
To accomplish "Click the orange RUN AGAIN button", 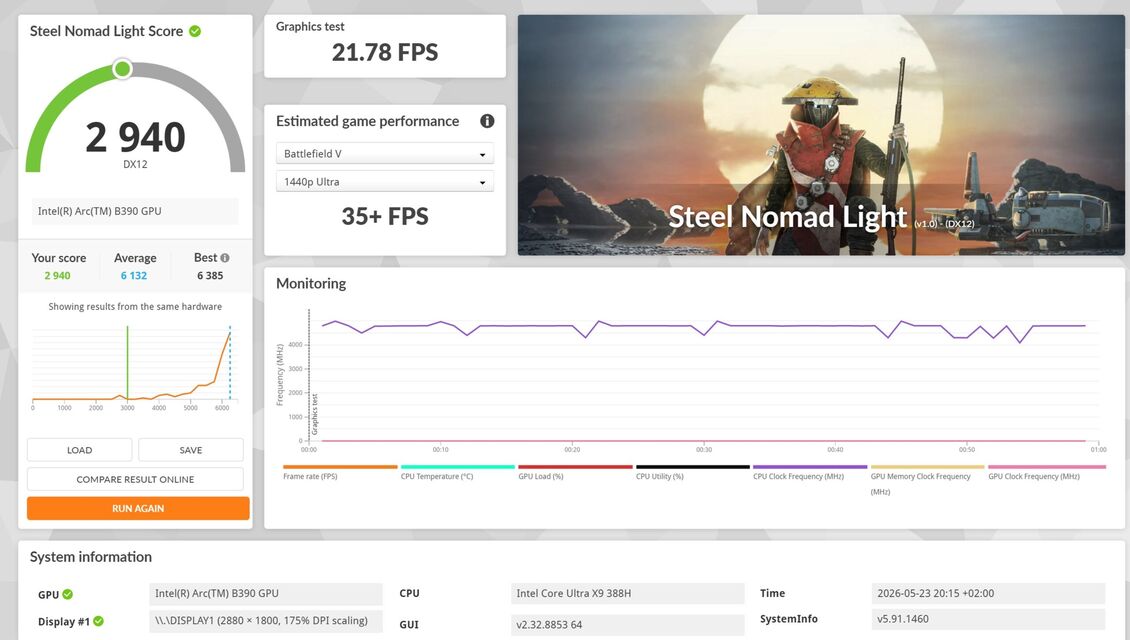I will (138, 508).
